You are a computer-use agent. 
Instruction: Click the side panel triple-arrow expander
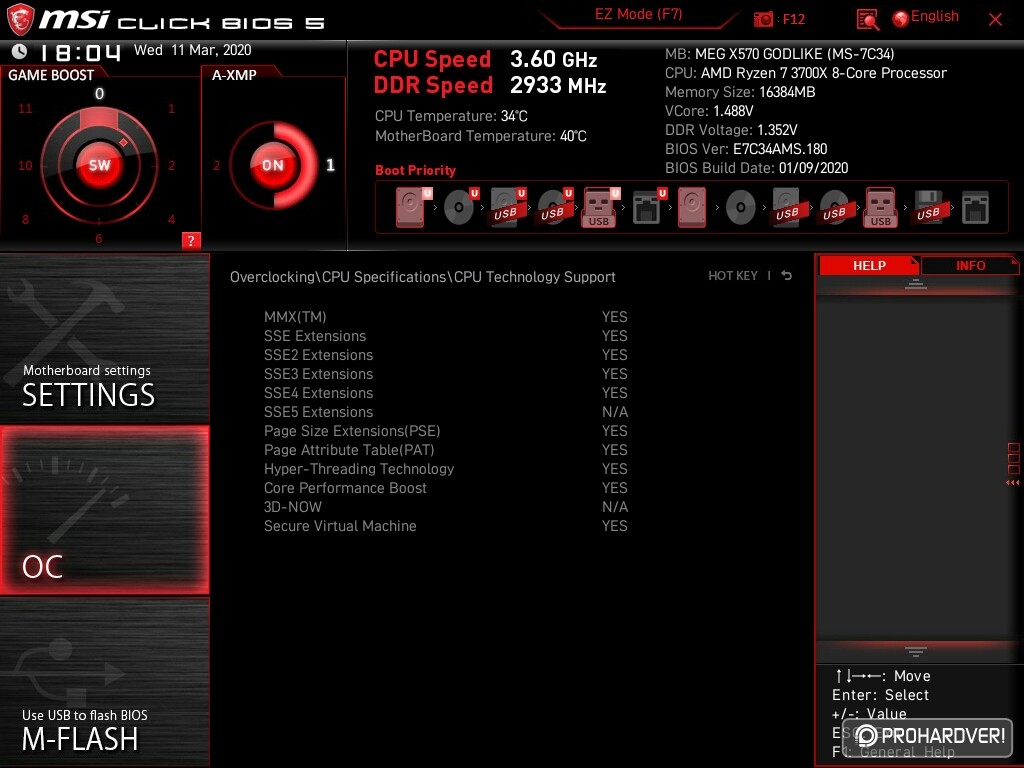(x=1012, y=483)
